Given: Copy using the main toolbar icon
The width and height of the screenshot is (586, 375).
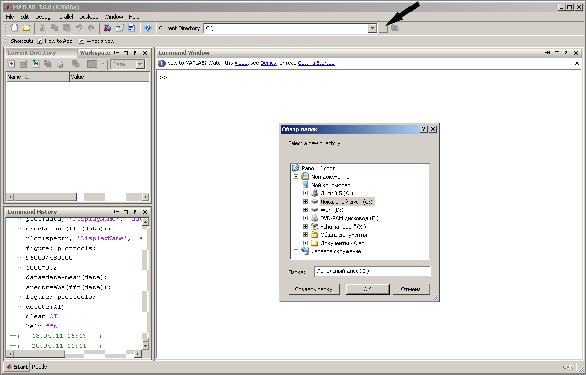Looking at the screenshot, I should coord(55,28).
